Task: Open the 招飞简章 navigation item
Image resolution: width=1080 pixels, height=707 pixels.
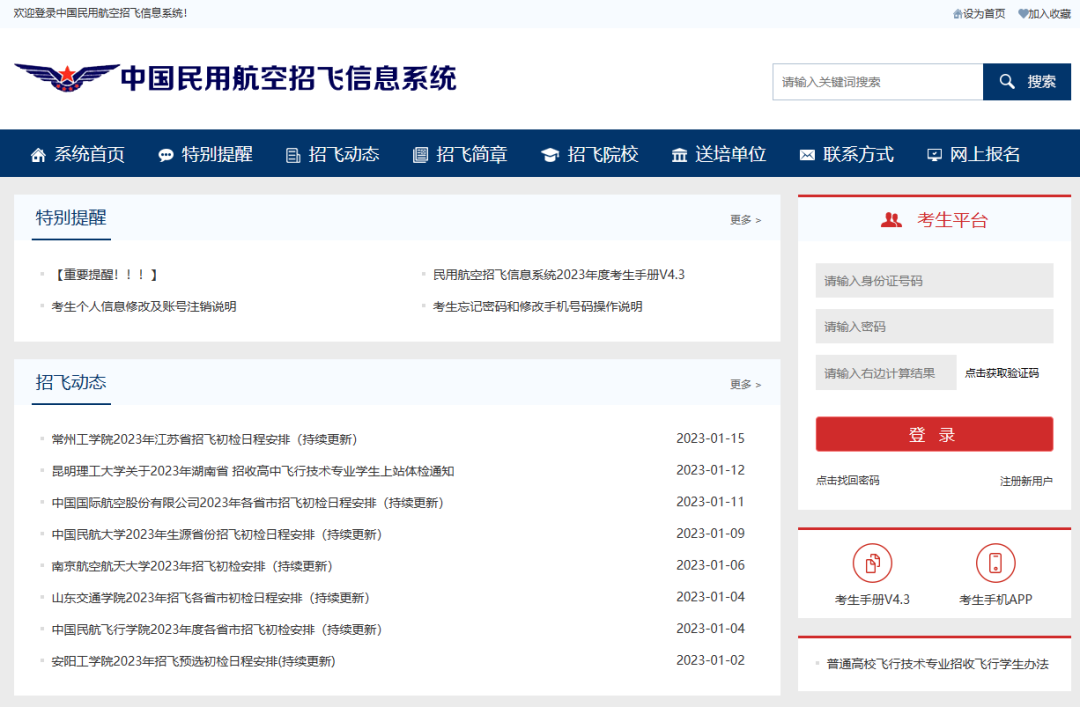Action: coord(459,154)
